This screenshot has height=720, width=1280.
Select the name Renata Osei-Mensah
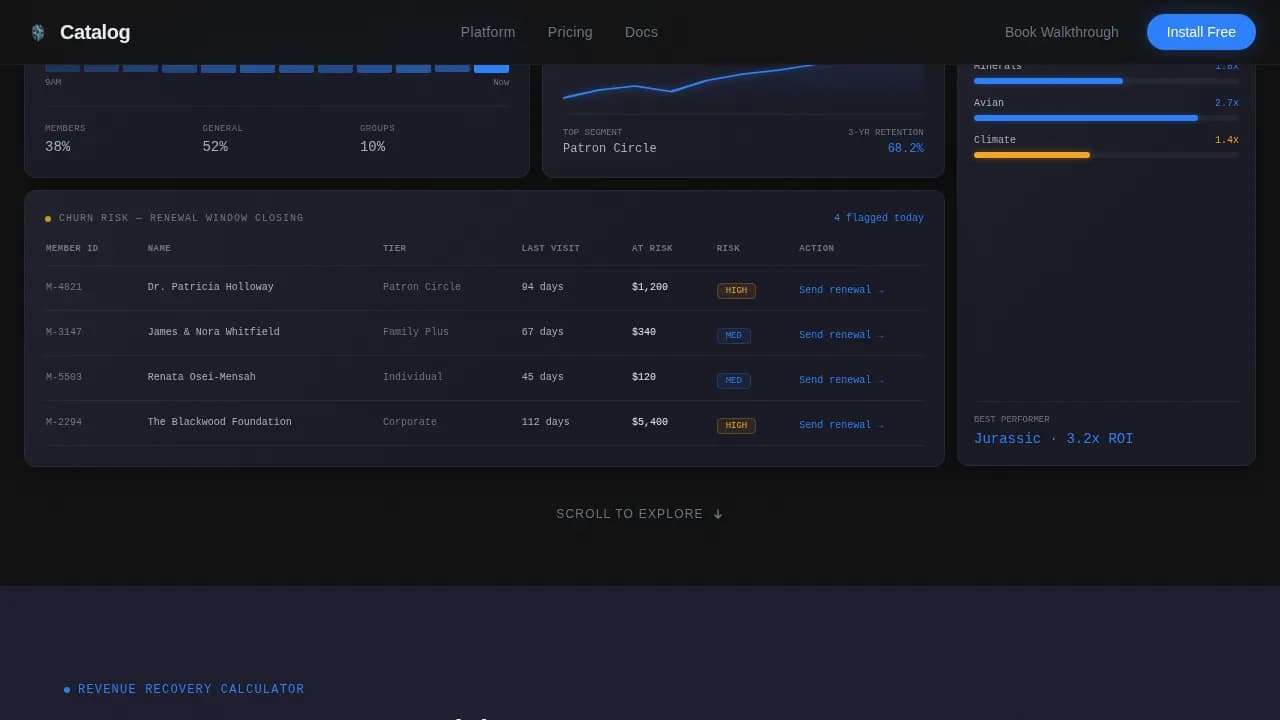coord(202,377)
